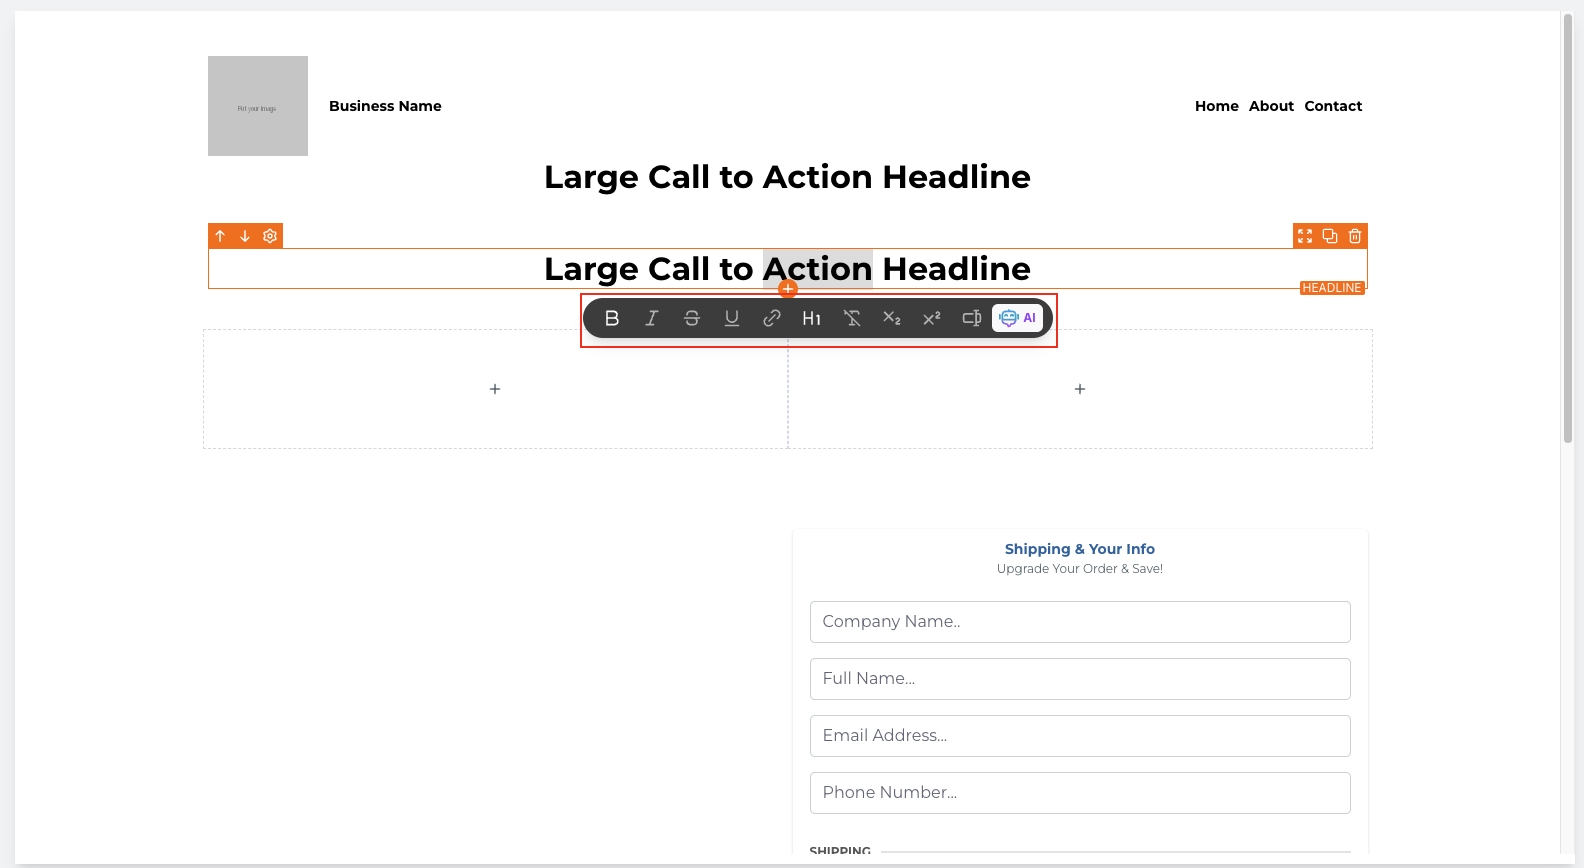1584x868 pixels.
Task: Open headline element settings gear
Action: 270,236
